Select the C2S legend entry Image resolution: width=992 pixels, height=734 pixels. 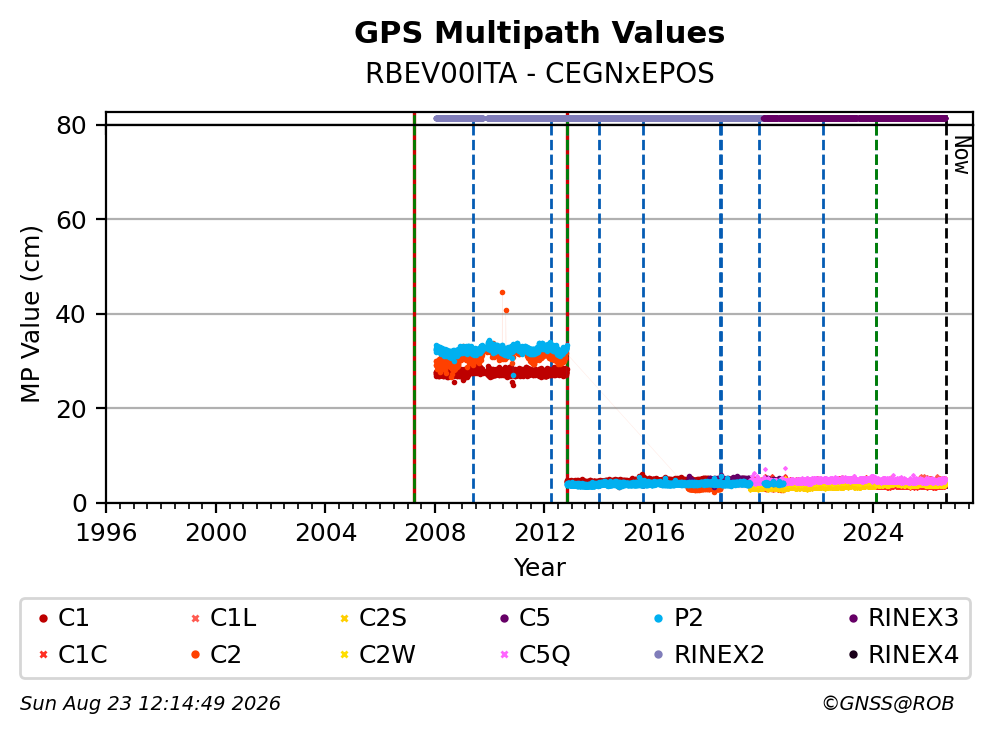pos(373,618)
